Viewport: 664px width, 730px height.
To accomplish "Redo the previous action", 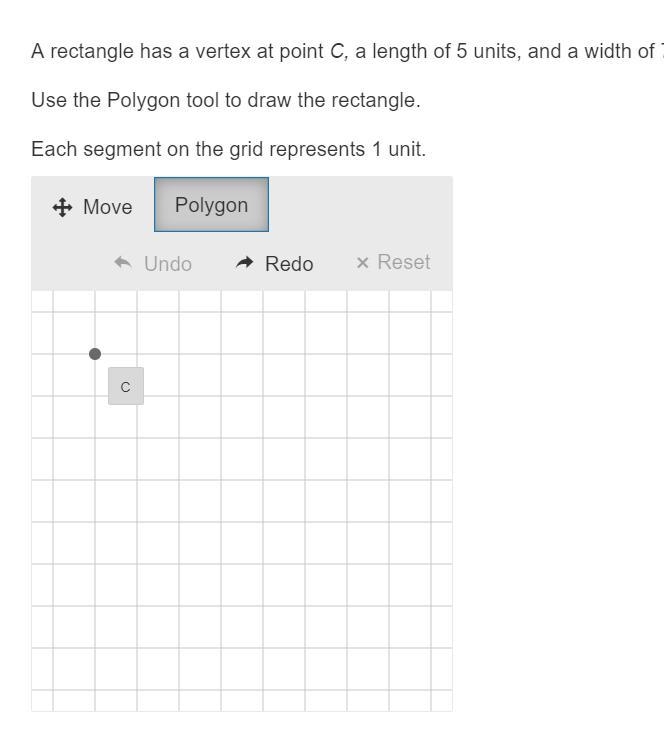I will 274,264.
